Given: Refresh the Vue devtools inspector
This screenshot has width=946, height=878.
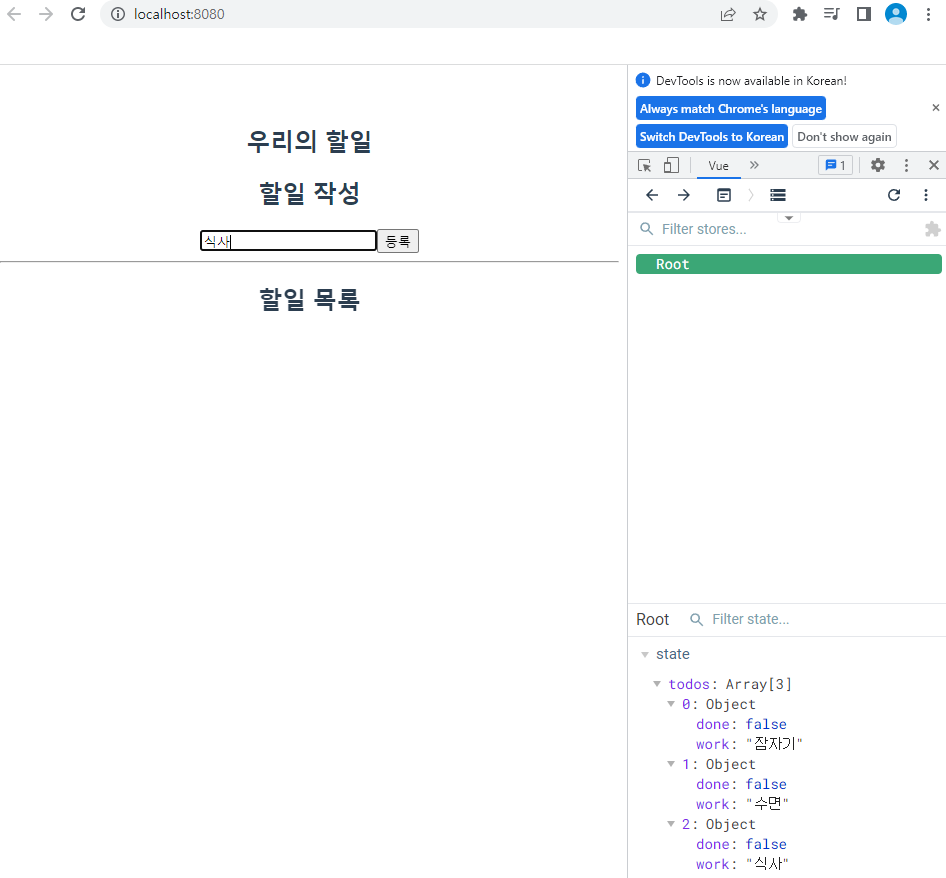Looking at the screenshot, I should click(x=894, y=195).
